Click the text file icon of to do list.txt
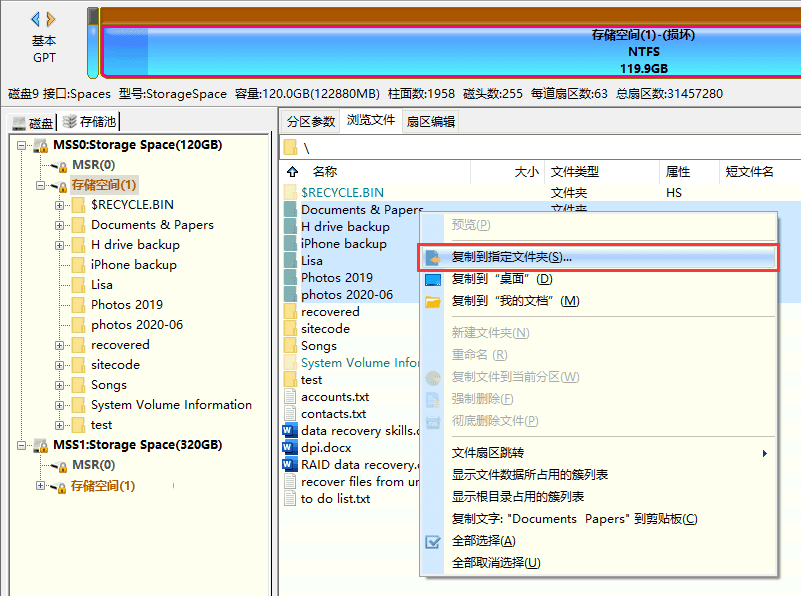 click(x=290, y=498)
